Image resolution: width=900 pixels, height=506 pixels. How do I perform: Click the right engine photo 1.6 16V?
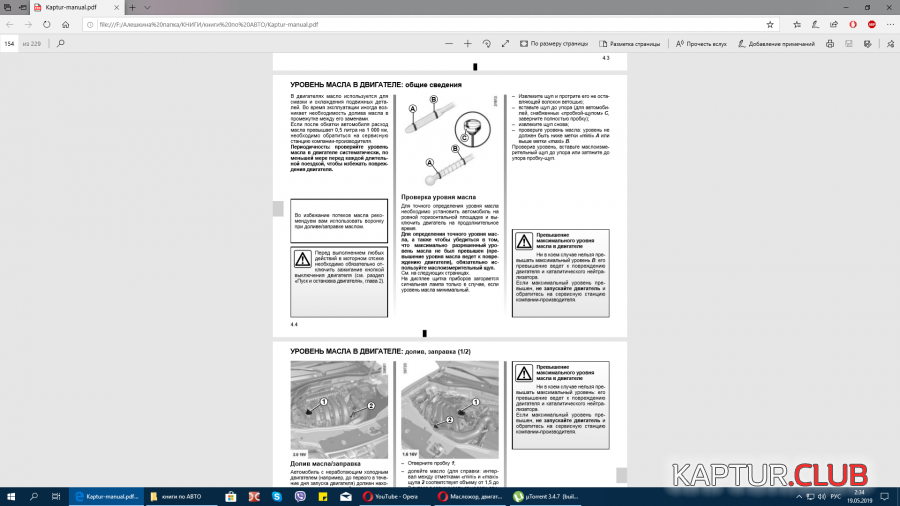pos(450,410)
